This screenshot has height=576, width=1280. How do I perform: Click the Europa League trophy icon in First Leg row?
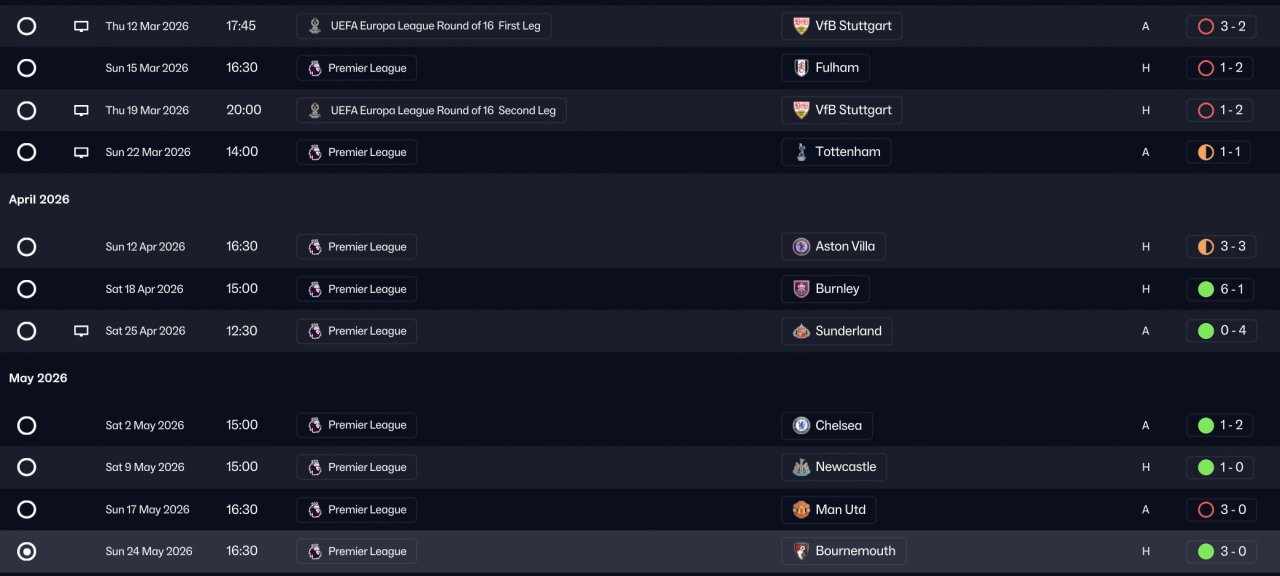(x=315, y=26)
